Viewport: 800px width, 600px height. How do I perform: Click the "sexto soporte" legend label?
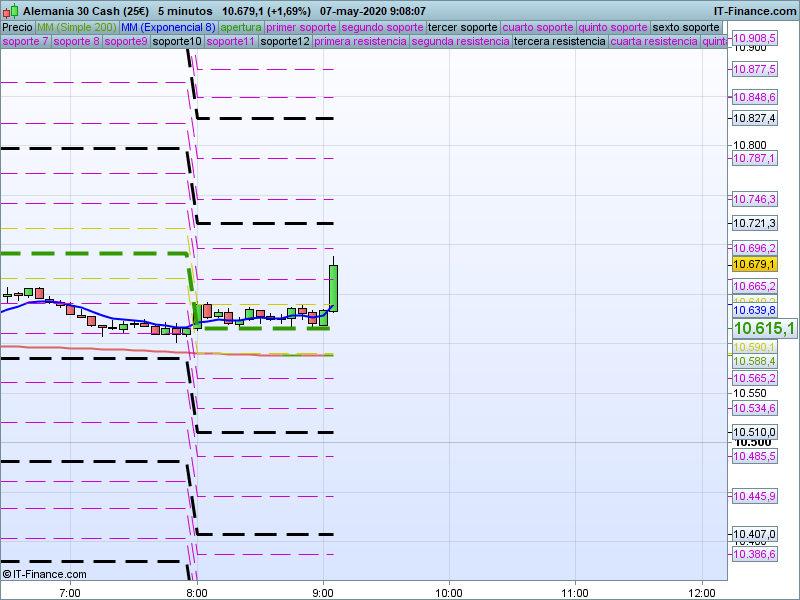click(685, 27)
